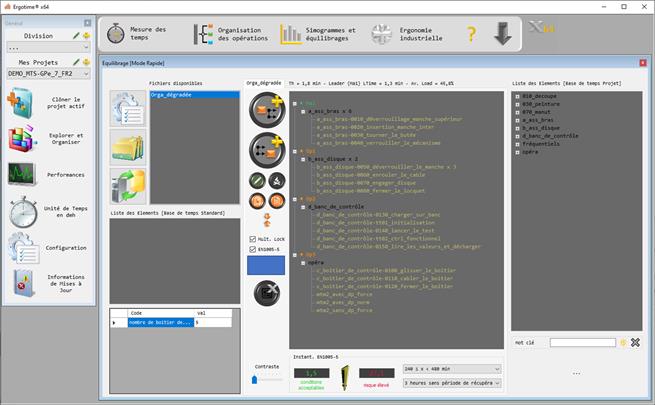Click the yellow question mark help icon

click(470, 34)
